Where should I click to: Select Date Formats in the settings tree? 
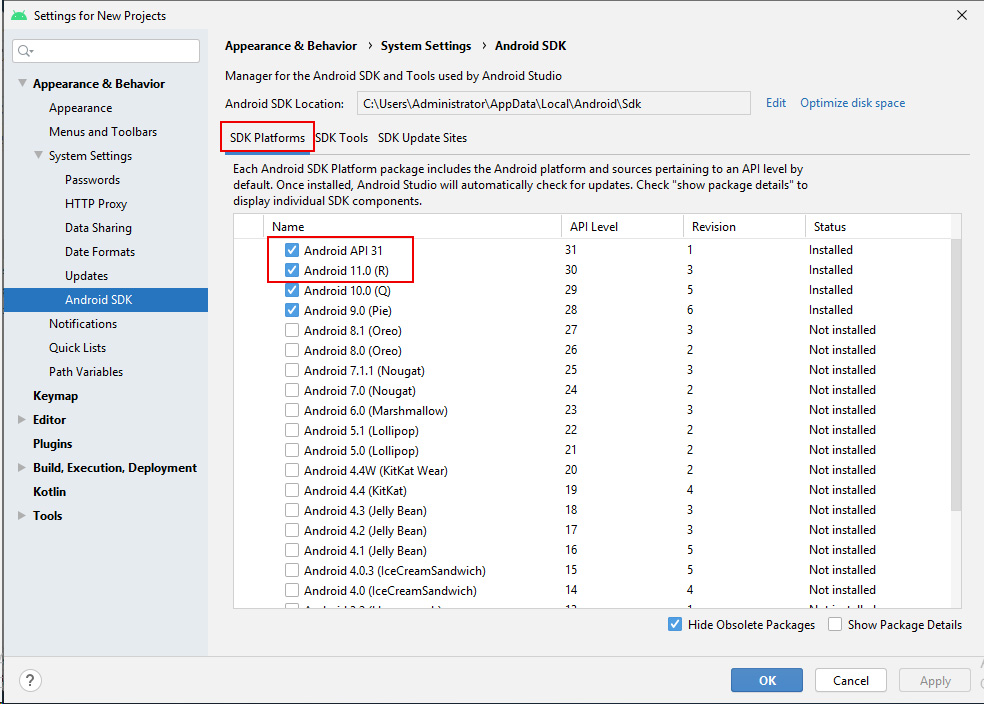tap(100, 252)
